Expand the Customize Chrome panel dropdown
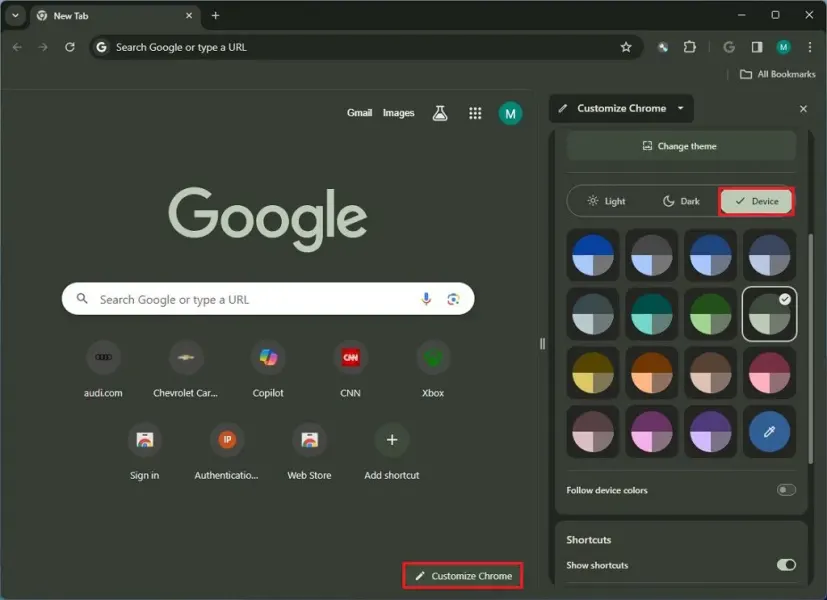The height and width of the screenshot is (600, 827). coord(681,108)
